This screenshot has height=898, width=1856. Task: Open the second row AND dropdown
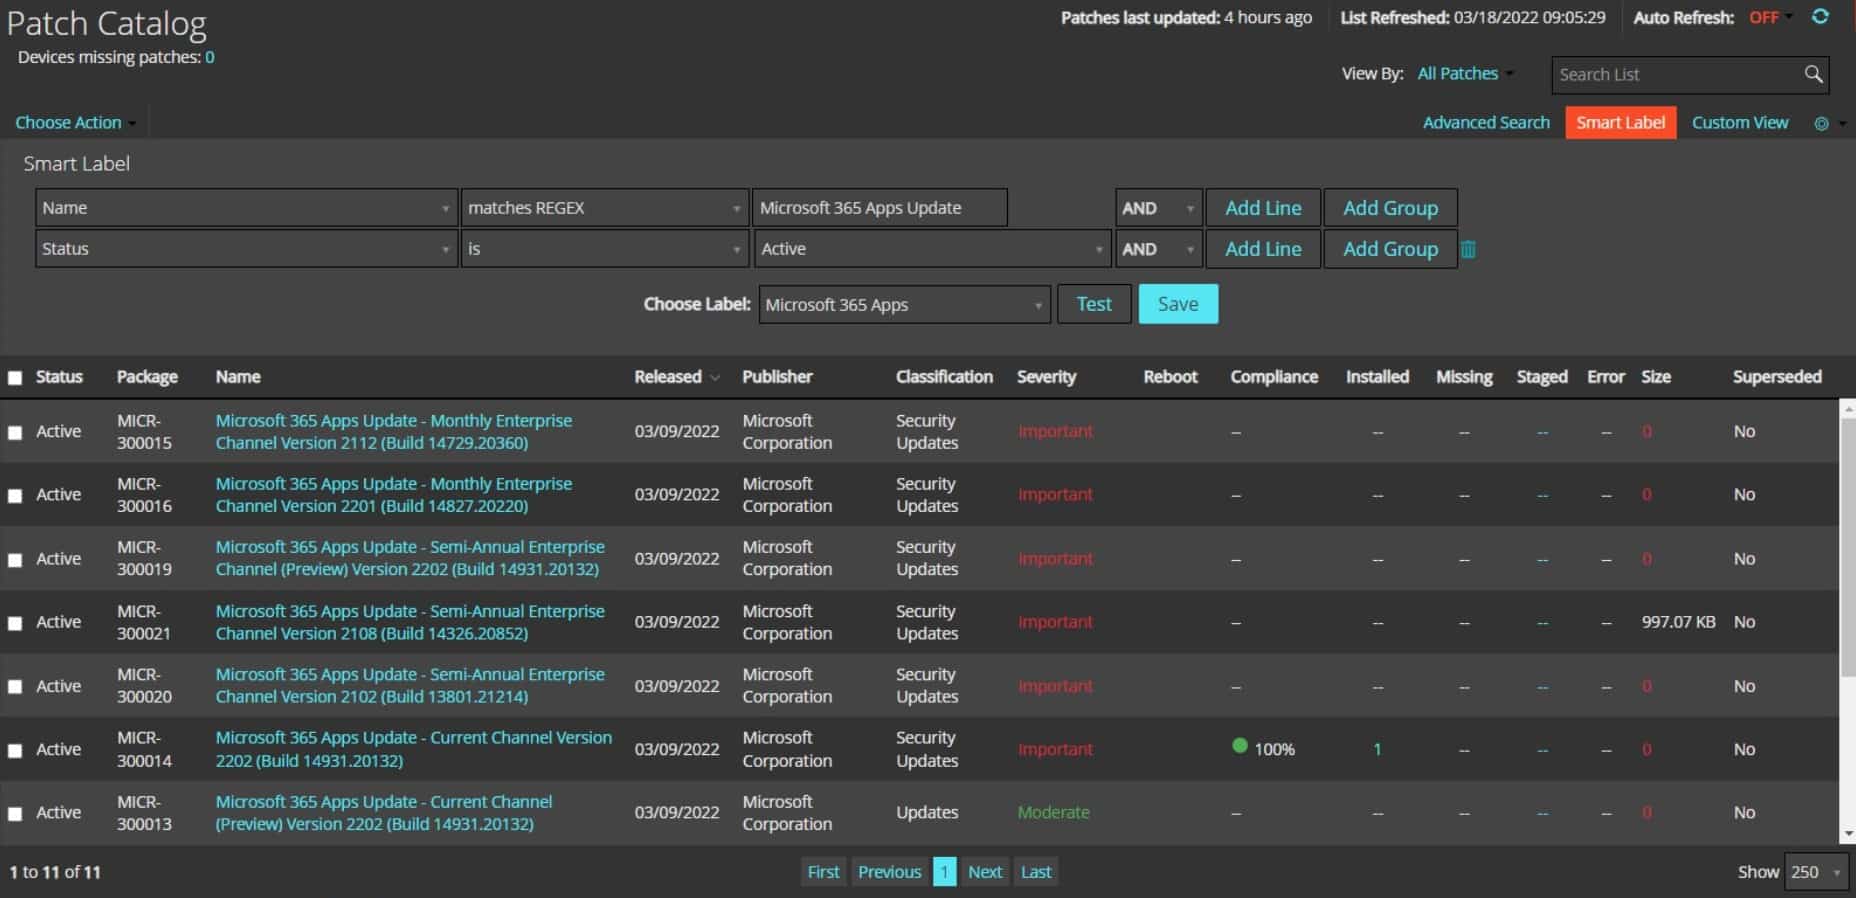pos(1158,249)
